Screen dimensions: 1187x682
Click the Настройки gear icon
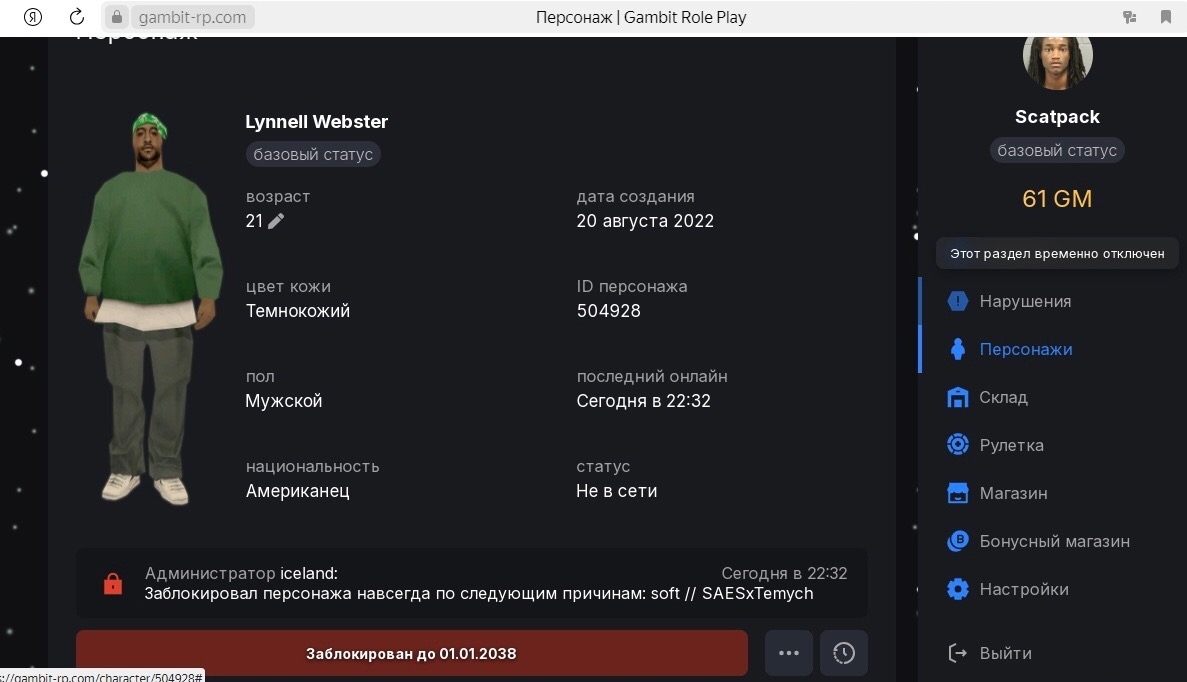[x=958, y=589]
